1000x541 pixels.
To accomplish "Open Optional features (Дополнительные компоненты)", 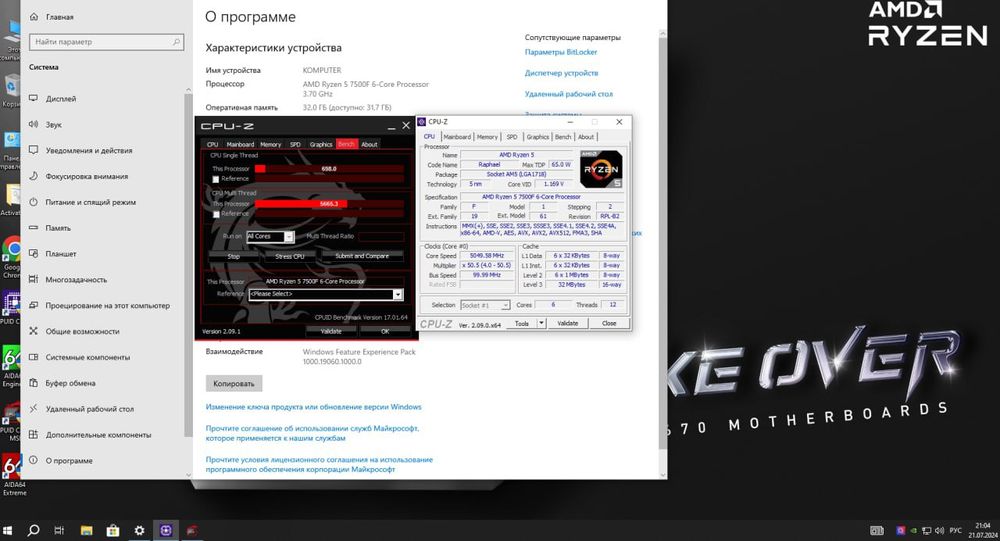I will point(98,434).
